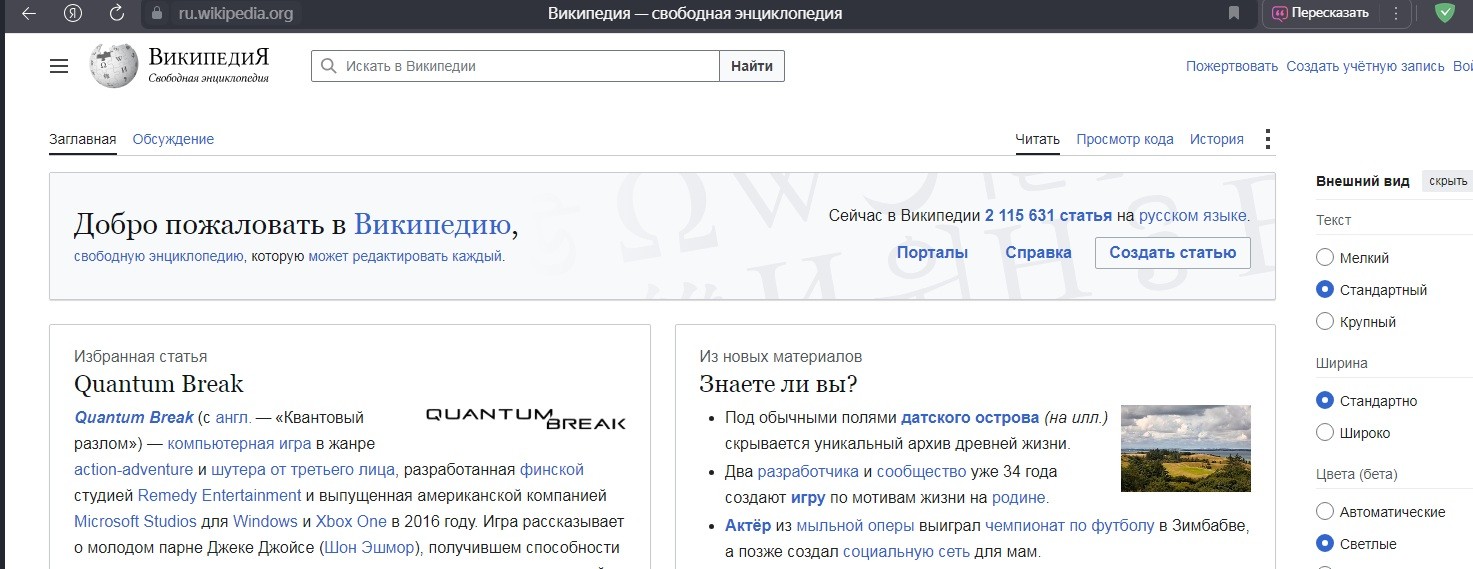1473x569 pixels.
Task: Click the ru.wikipedia.org address field
Action: [x=236, y=14]
